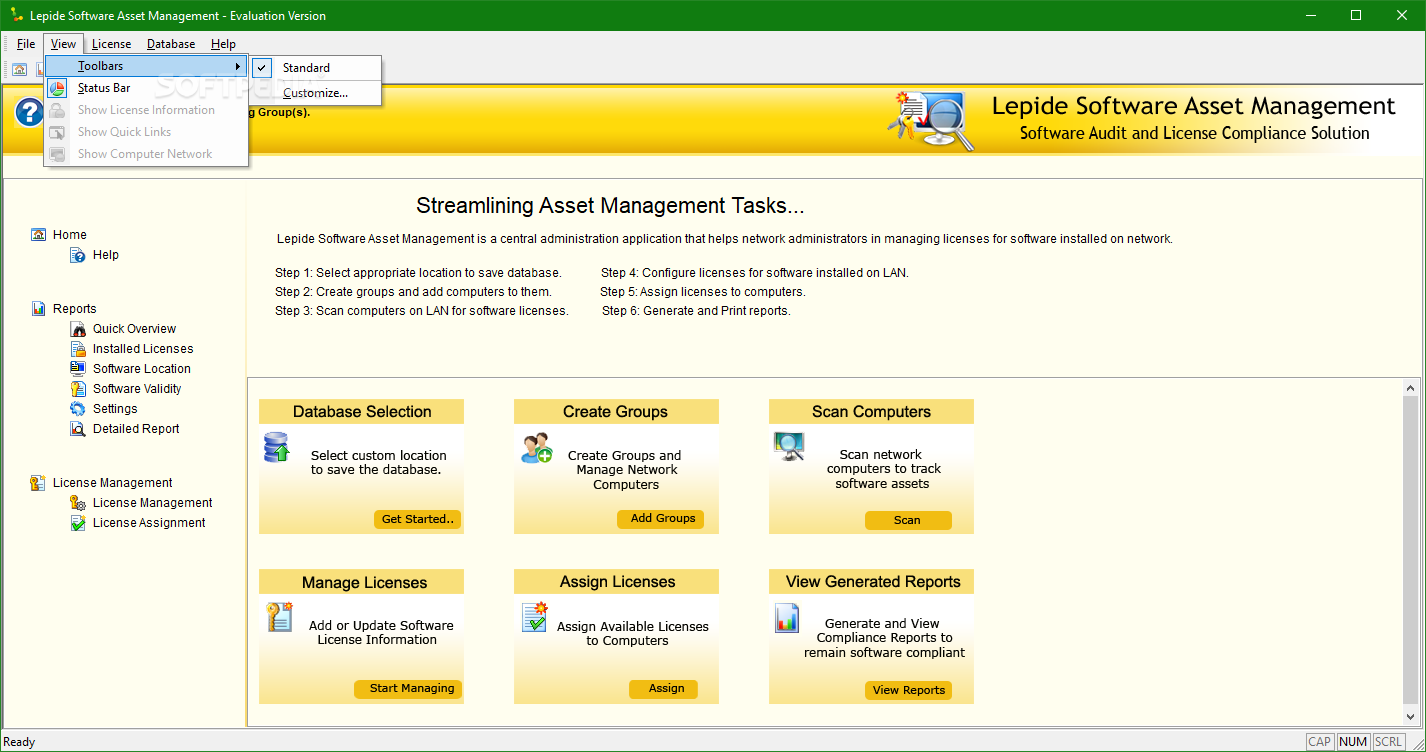1426x752 pixels.
Task: Open the Detailed Report item
Action: click(136, 429)
